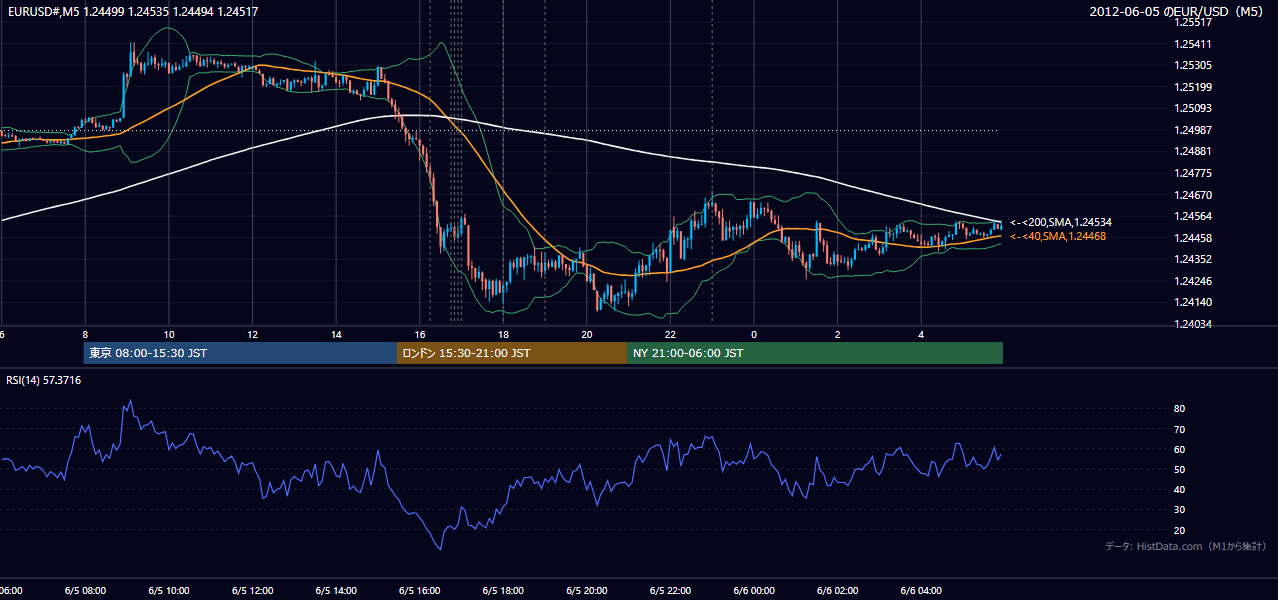Click the 6/6 02:00 time label

(837, 591)
